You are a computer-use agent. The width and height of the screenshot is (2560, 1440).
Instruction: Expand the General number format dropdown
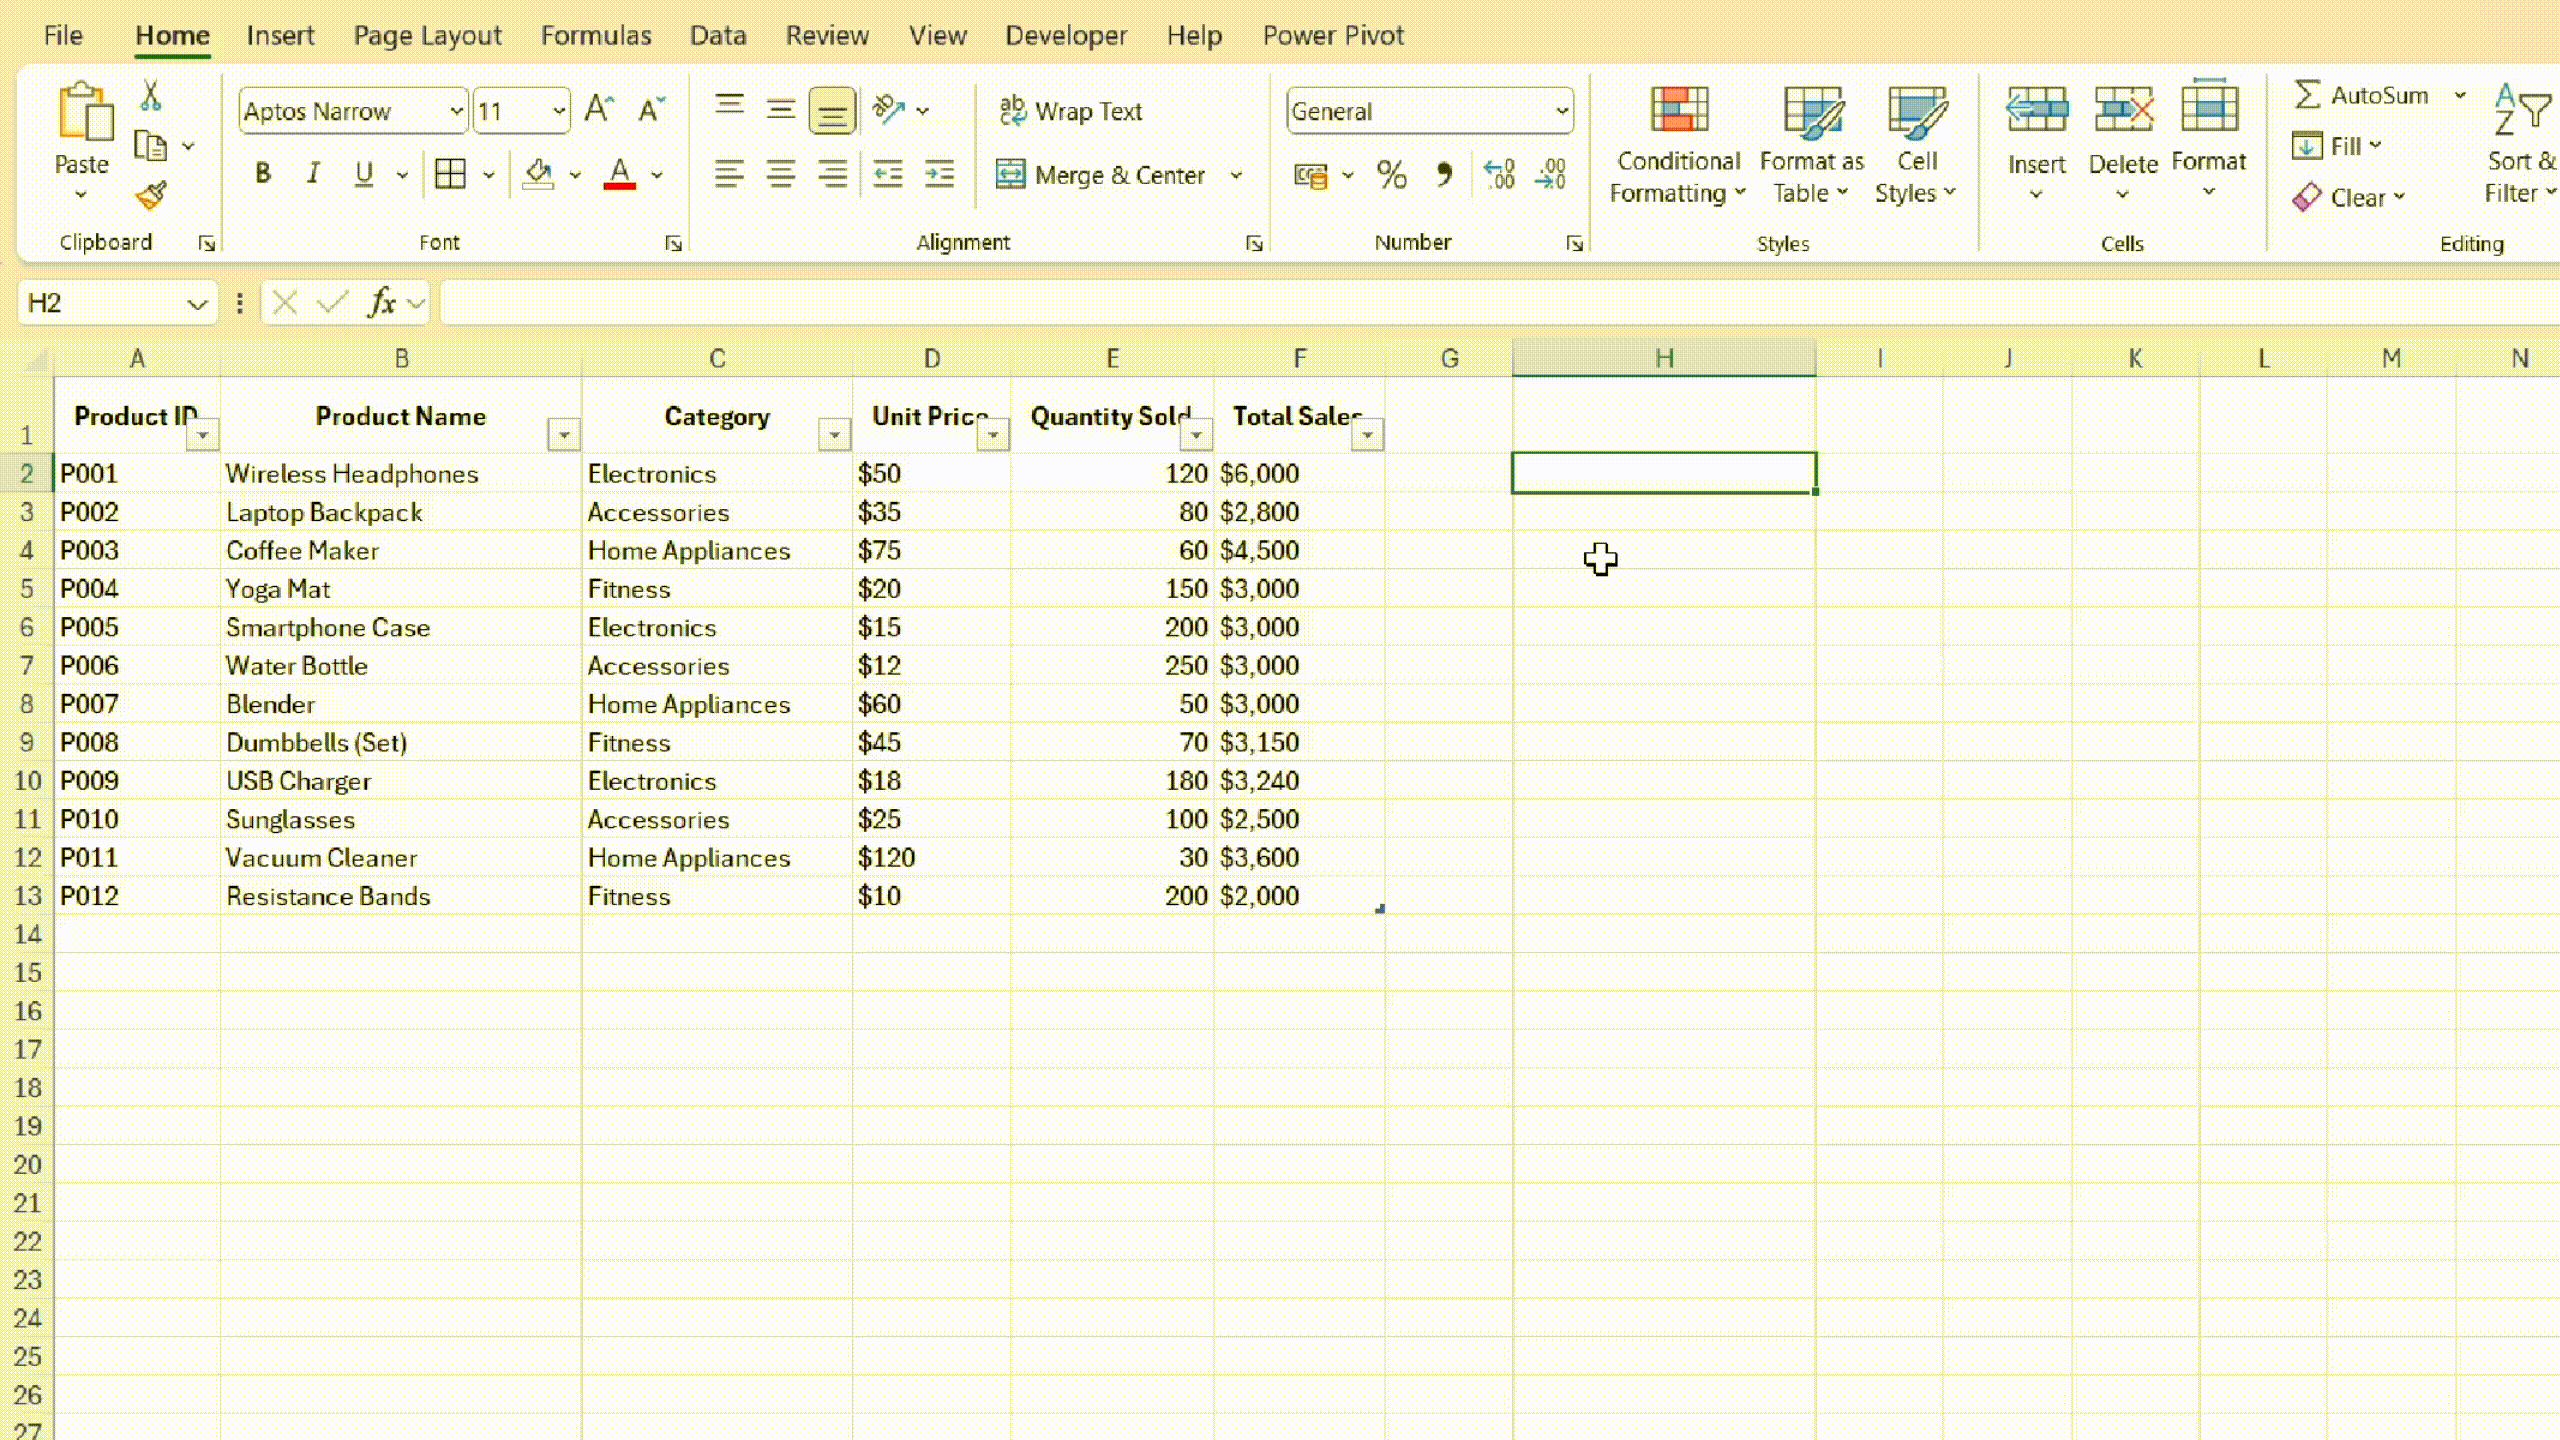1561,111
